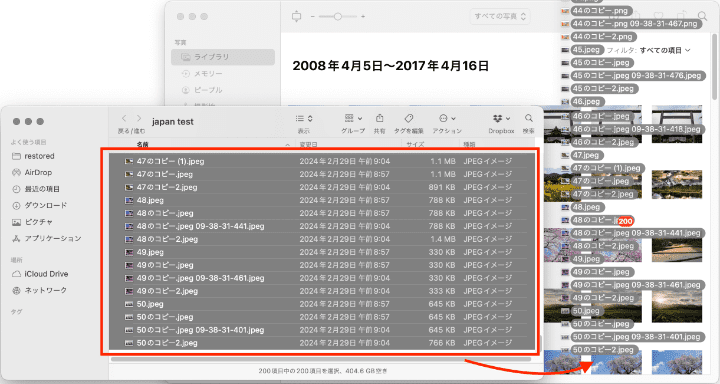Select file 49のコピー.jpeg in Finder list
Screen dimensions: 720x384
click(x=322, y=265)
